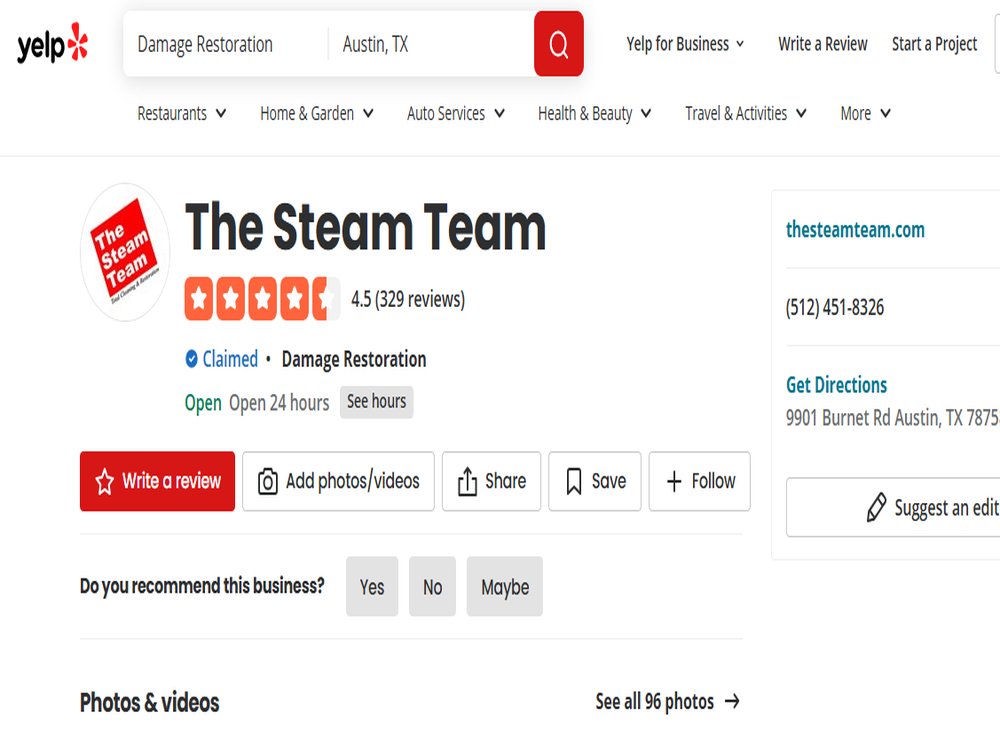Click See all 96 photos link

(667, 702)
